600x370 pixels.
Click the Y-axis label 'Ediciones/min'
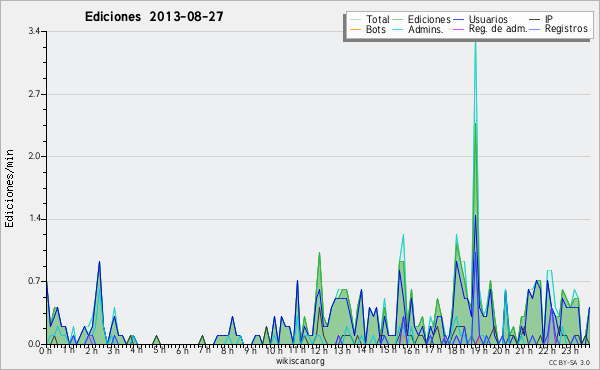pos(9,188)
